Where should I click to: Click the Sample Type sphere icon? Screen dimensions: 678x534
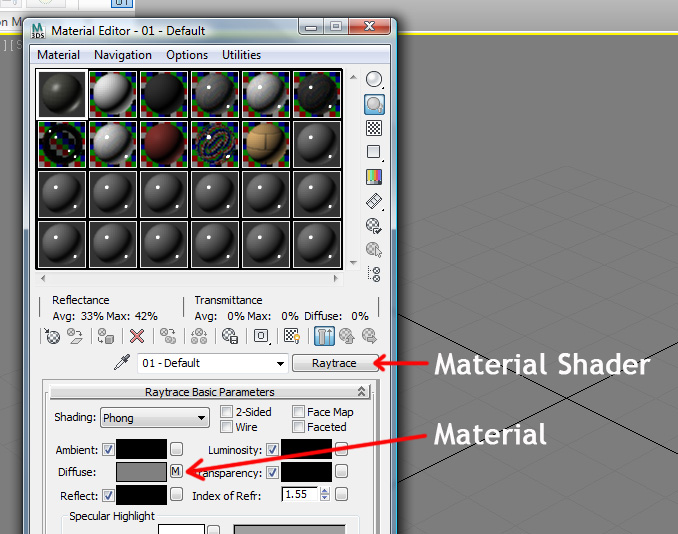[374, 80]
